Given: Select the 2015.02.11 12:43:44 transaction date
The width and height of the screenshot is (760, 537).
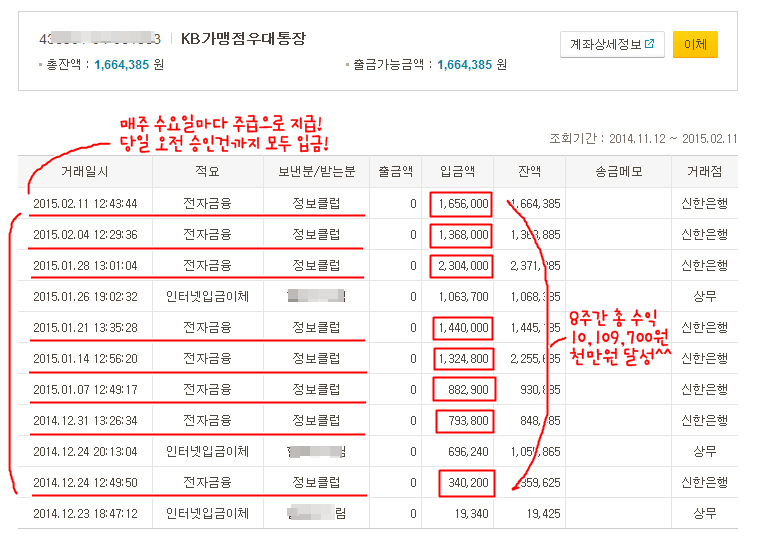Looking at the screenshot, I should tap(85, 204).
